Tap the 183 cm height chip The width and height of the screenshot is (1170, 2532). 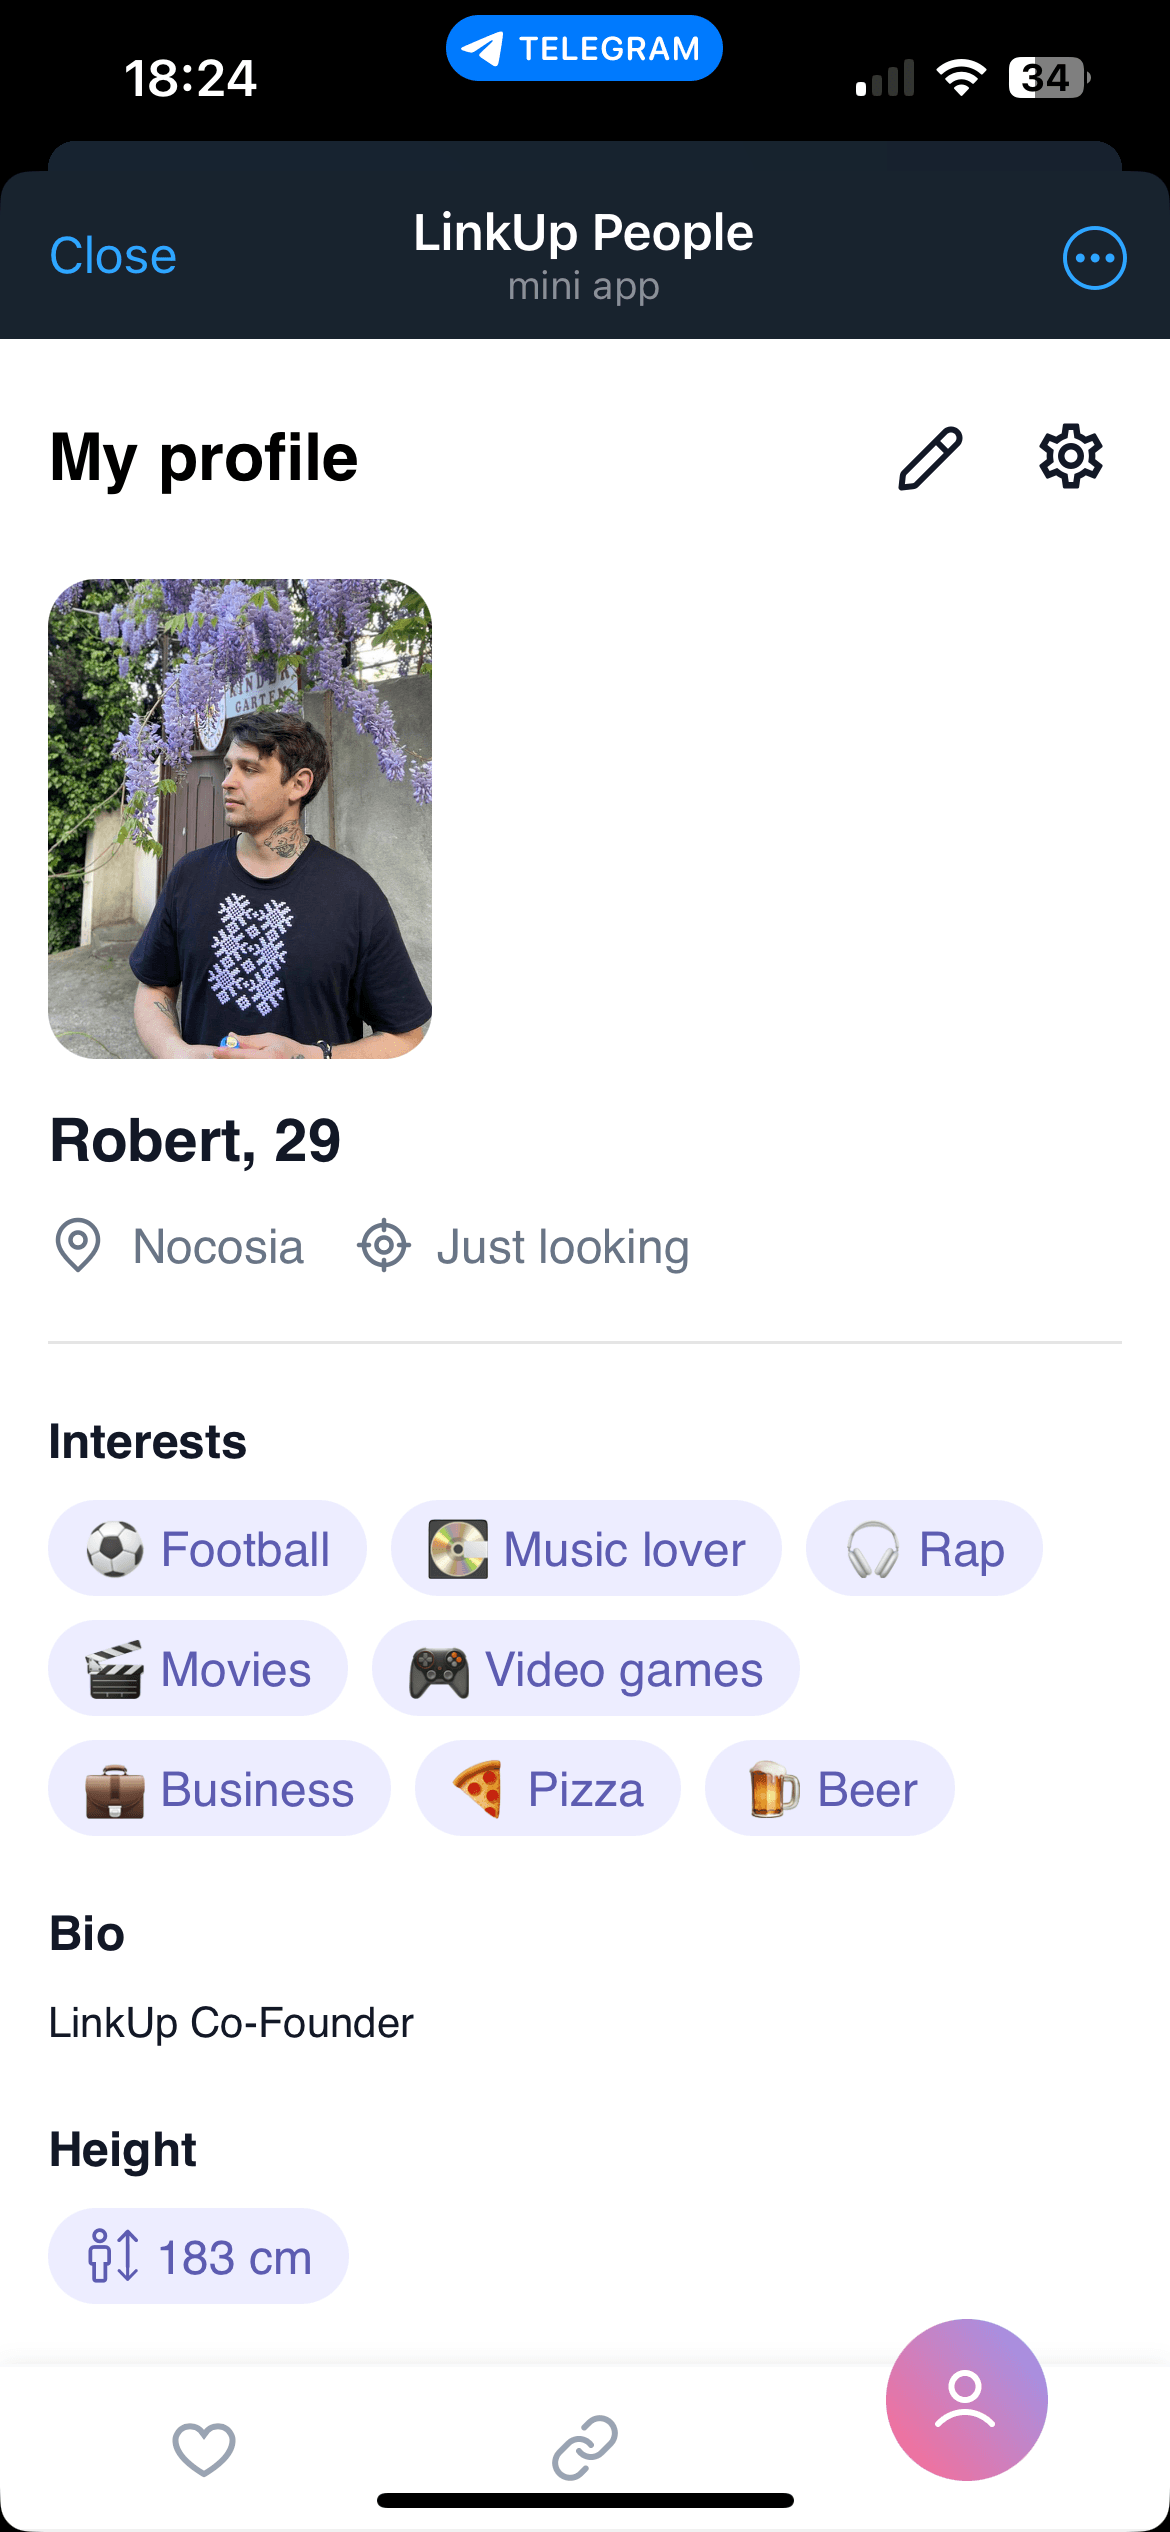click(x=198, y=2257)
